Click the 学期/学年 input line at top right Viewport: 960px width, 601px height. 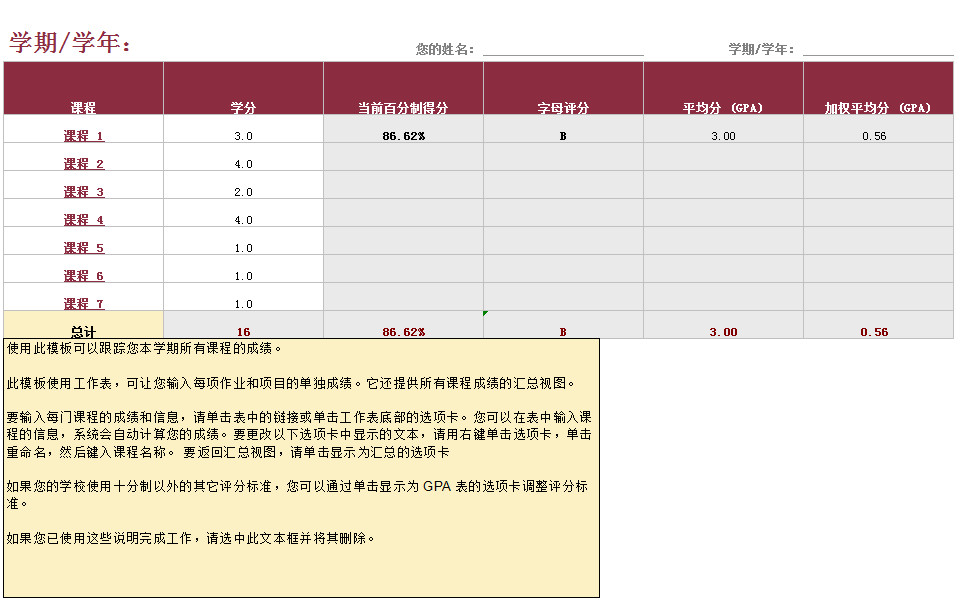point(877,49)
